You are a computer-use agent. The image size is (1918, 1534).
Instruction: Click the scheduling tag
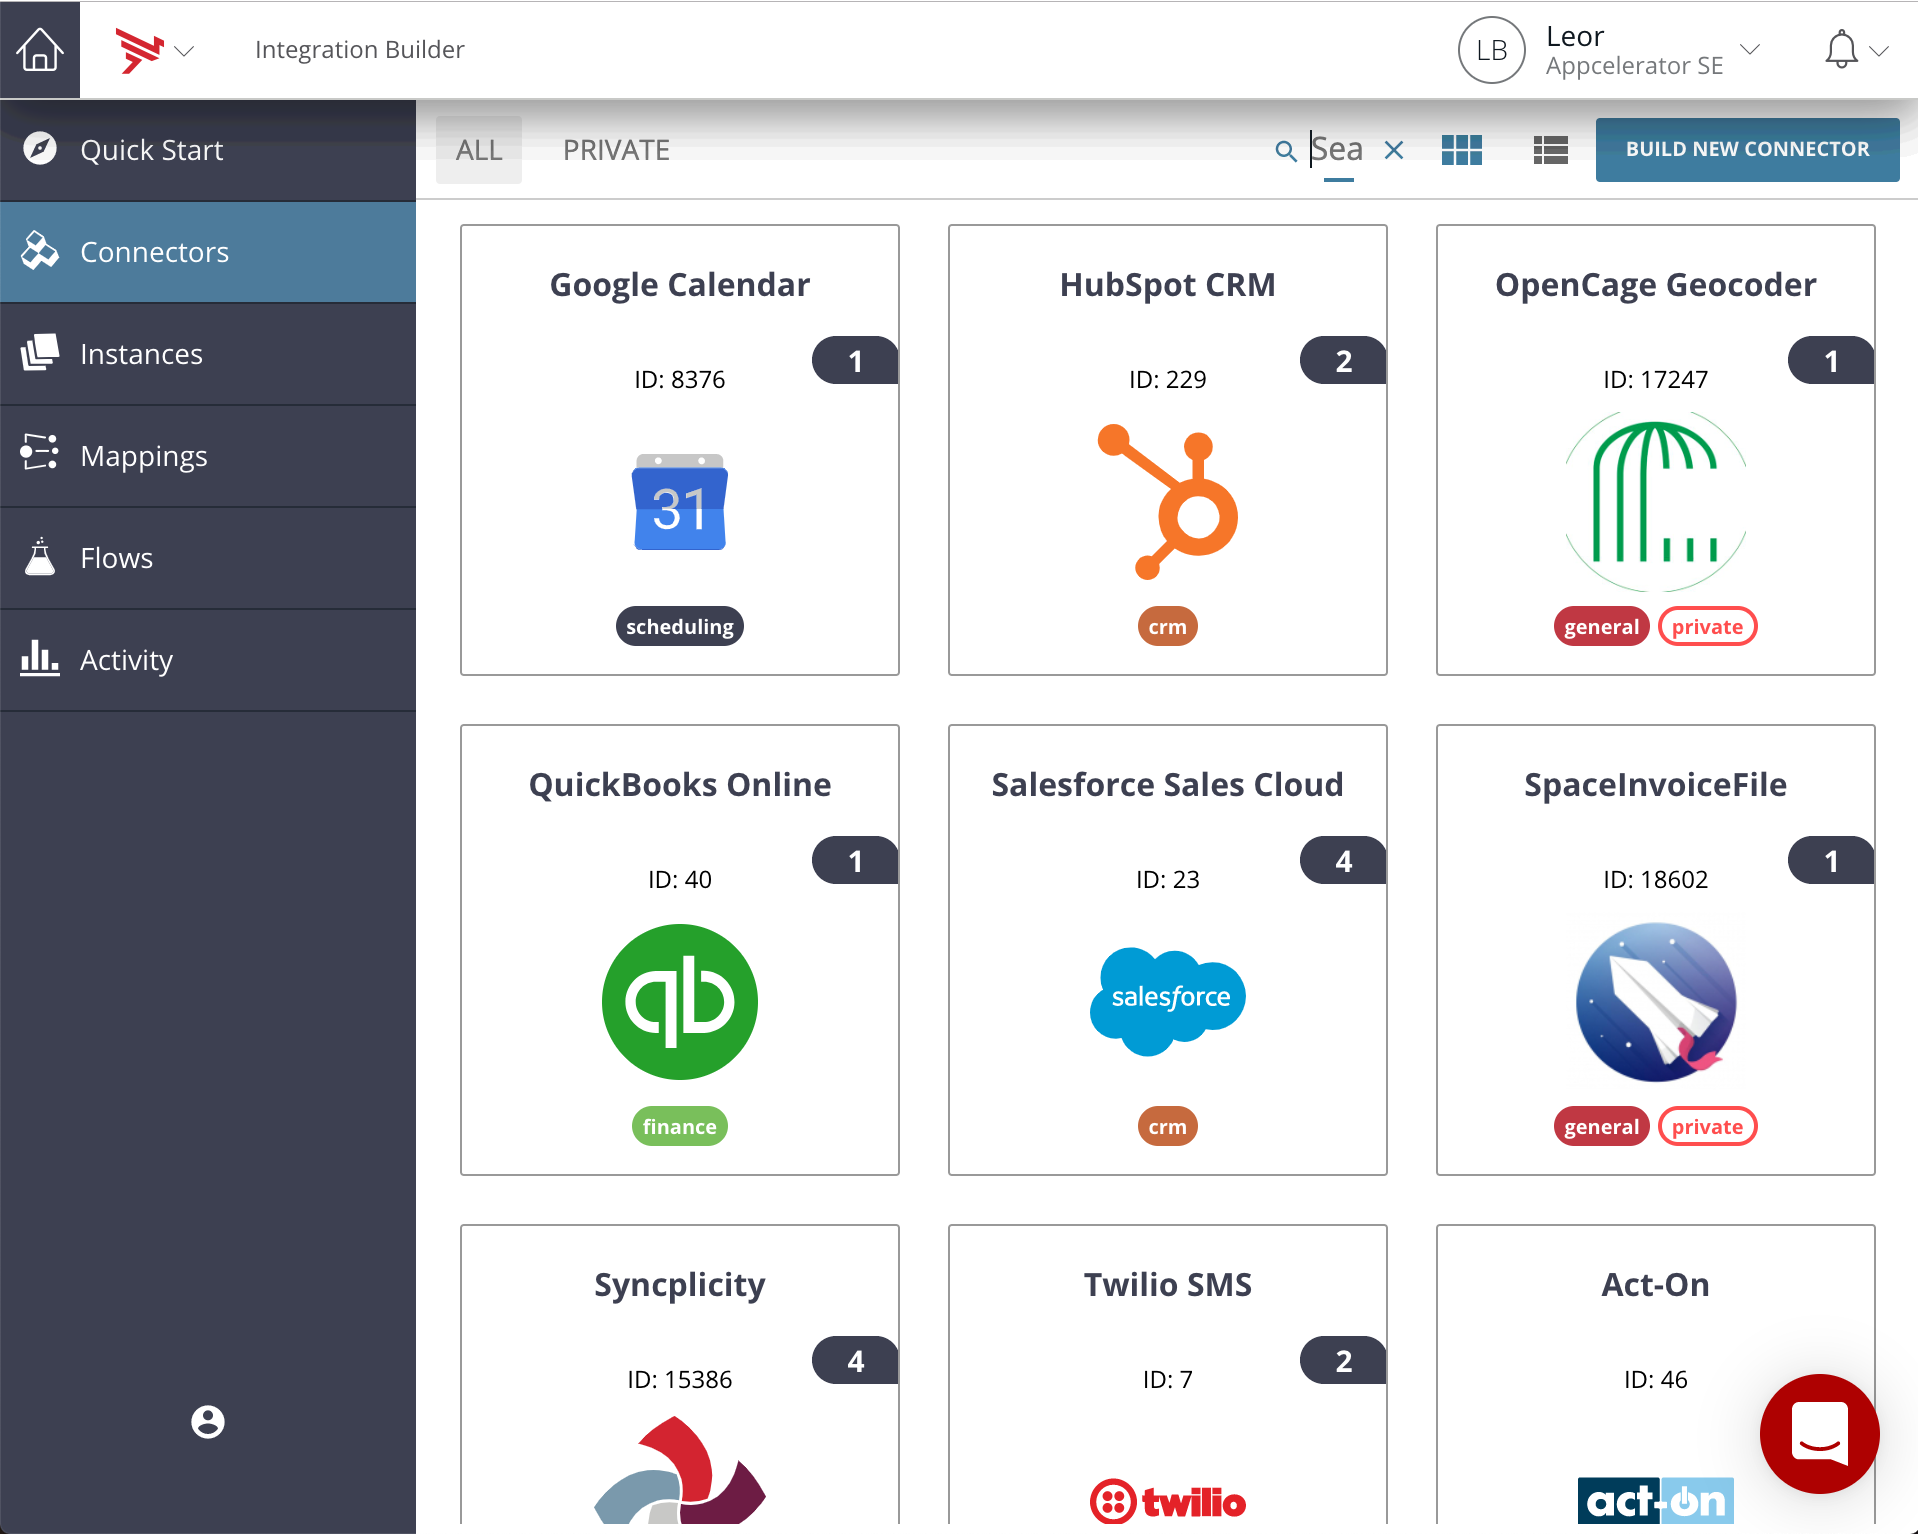tap(680, 626)
